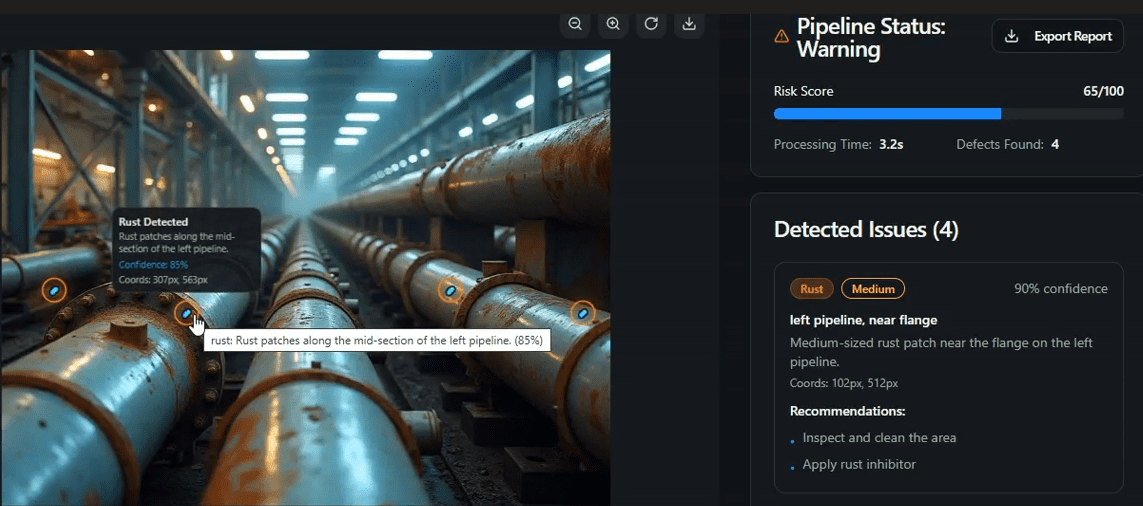This screenshot has width=1143, height=506.
Task: Click the 'Apply rust inhibitor' recommendation
Action: tap(859, 464)
